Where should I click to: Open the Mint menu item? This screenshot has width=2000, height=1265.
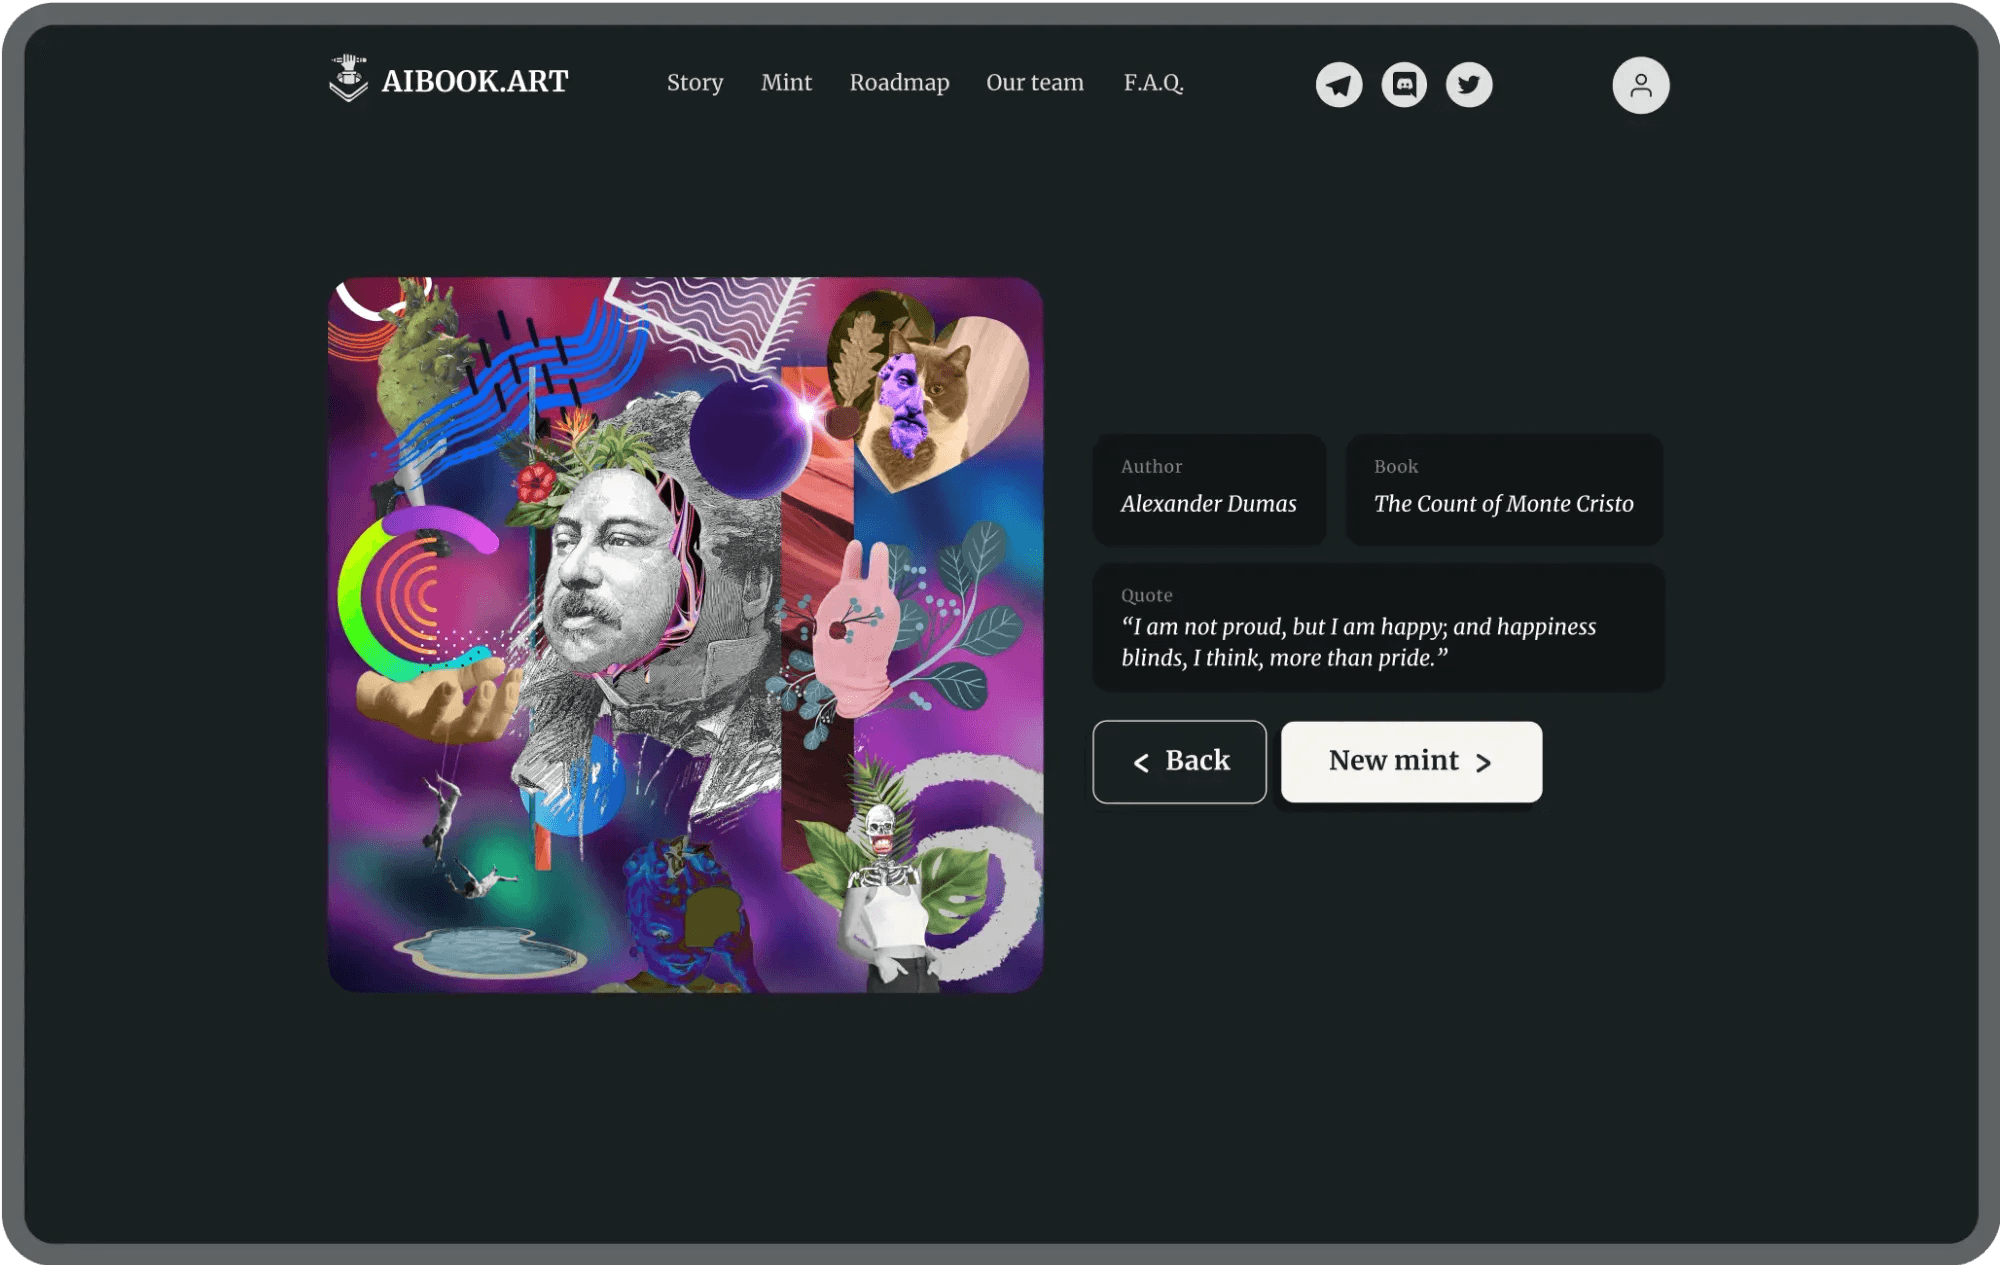pos(786,83)
